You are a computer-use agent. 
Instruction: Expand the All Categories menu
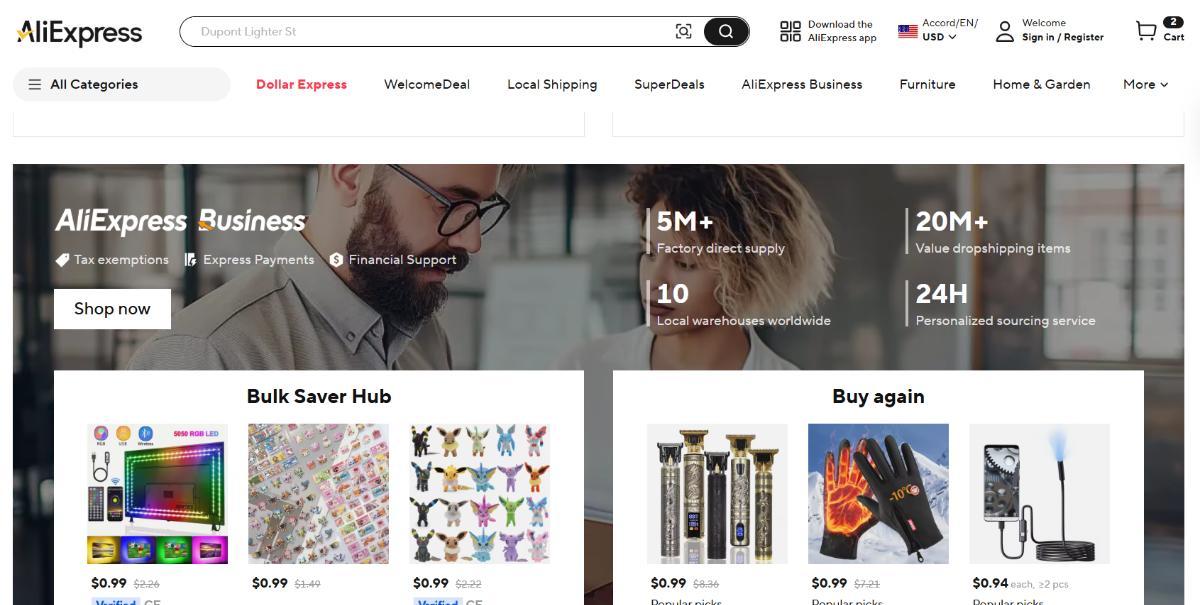(x=121, y=84)
